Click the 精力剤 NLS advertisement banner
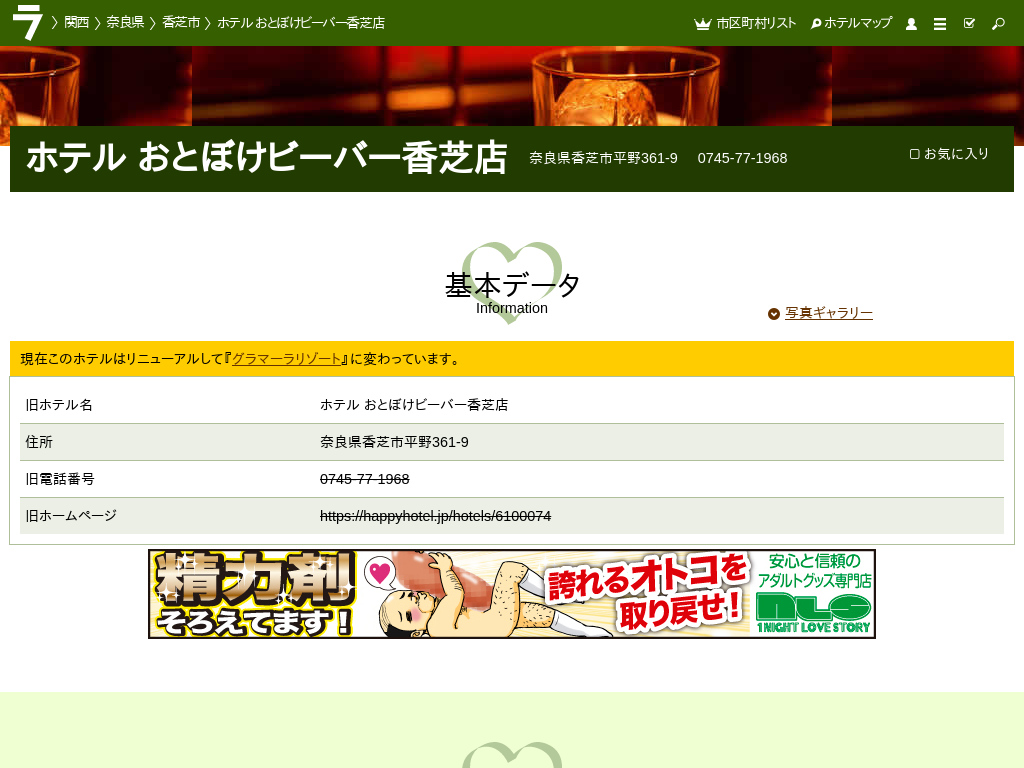1024x768 pixels. pos(512,594)
